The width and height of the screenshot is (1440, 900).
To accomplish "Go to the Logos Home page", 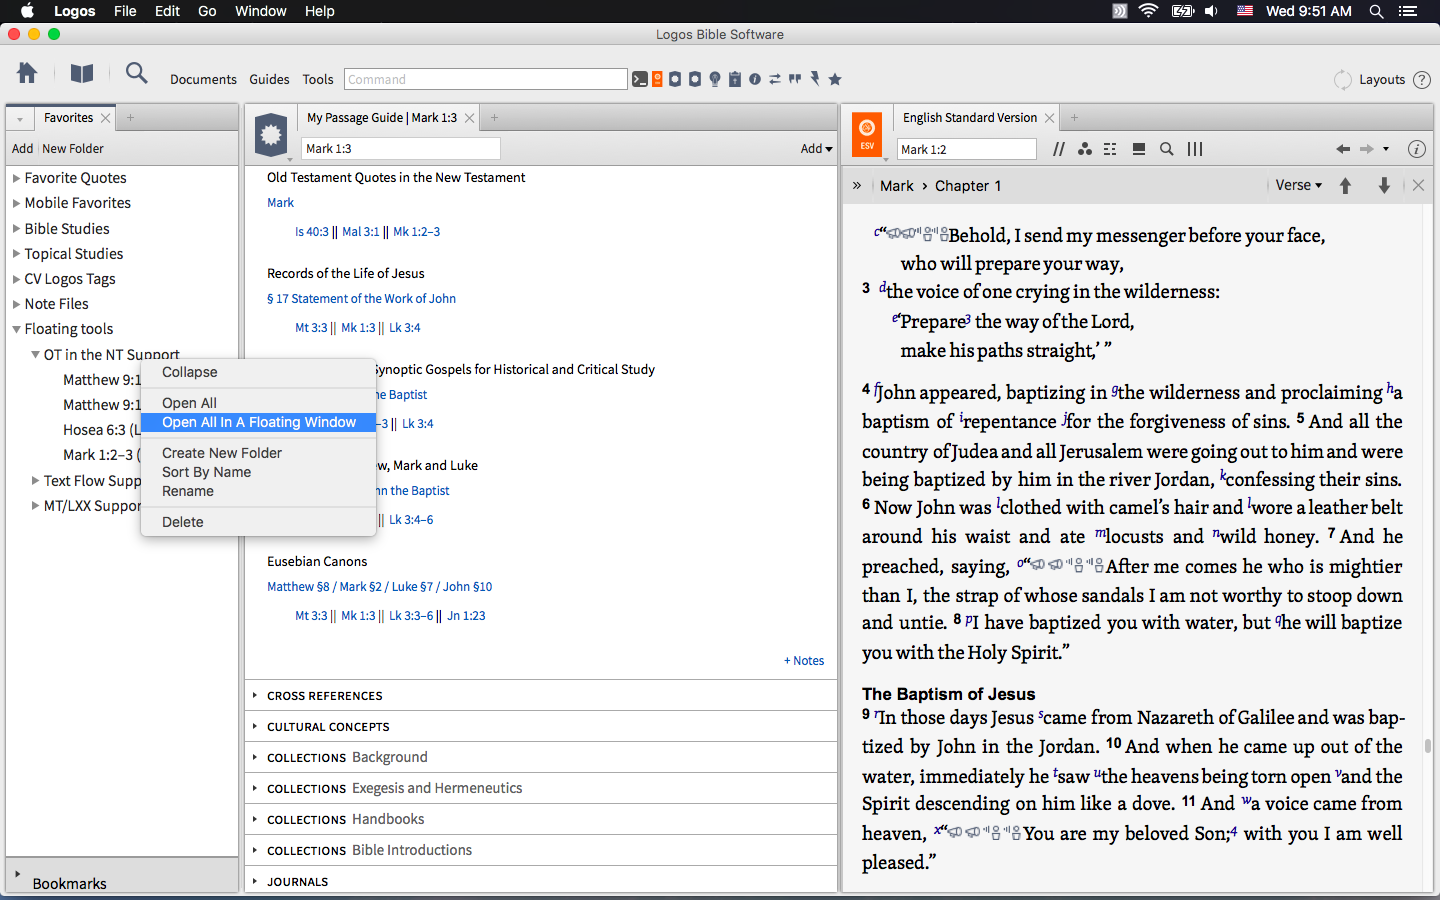I will click(27, 73).
